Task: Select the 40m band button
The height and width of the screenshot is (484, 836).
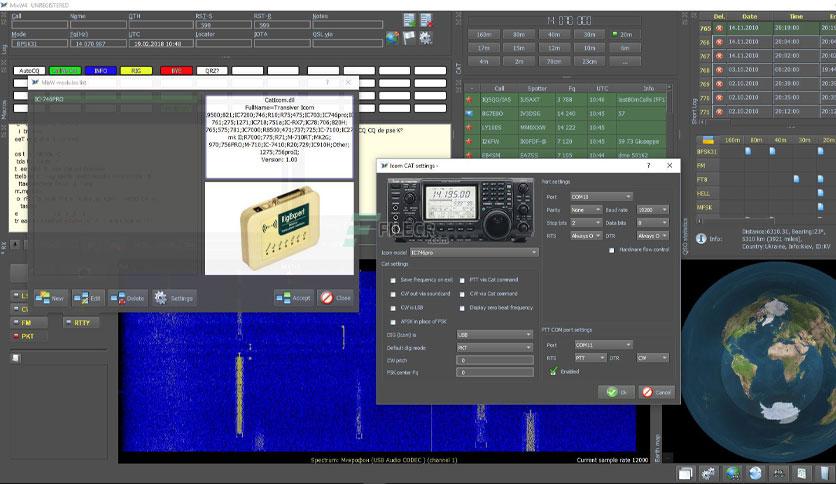Action: [554, 35]
